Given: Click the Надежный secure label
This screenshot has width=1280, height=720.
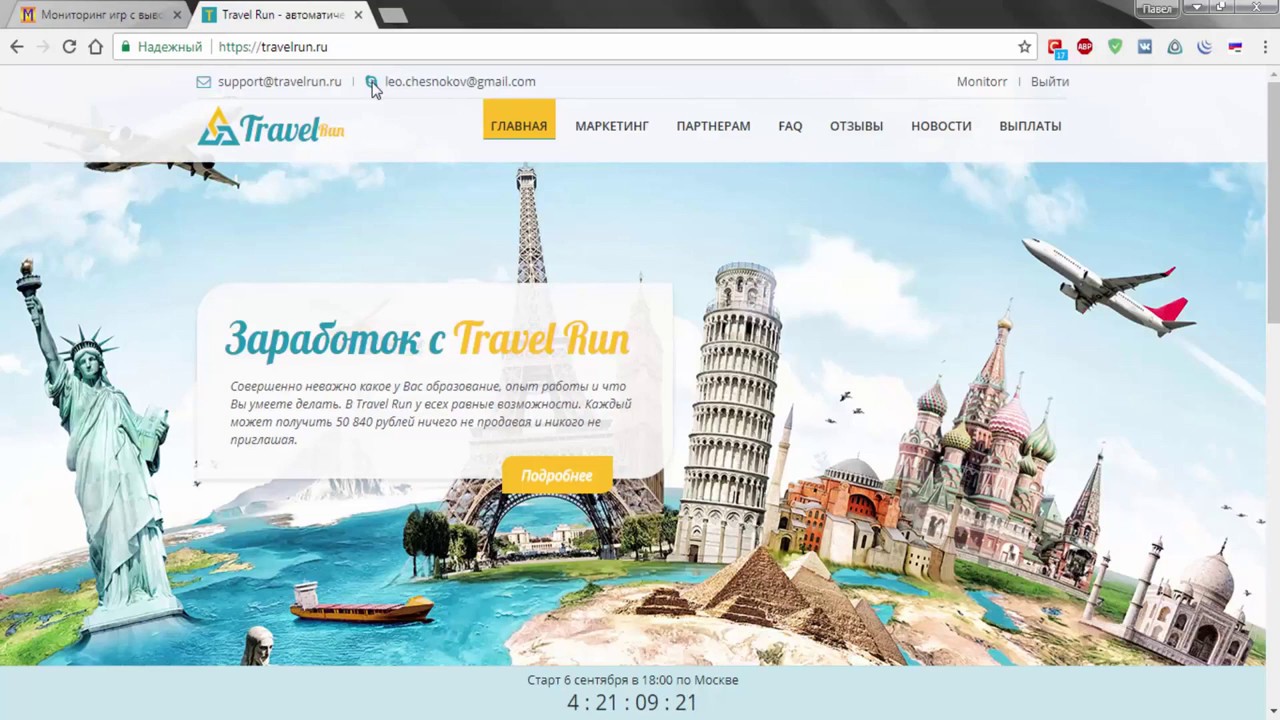Looking at the screenshot, I should point(170,47).
